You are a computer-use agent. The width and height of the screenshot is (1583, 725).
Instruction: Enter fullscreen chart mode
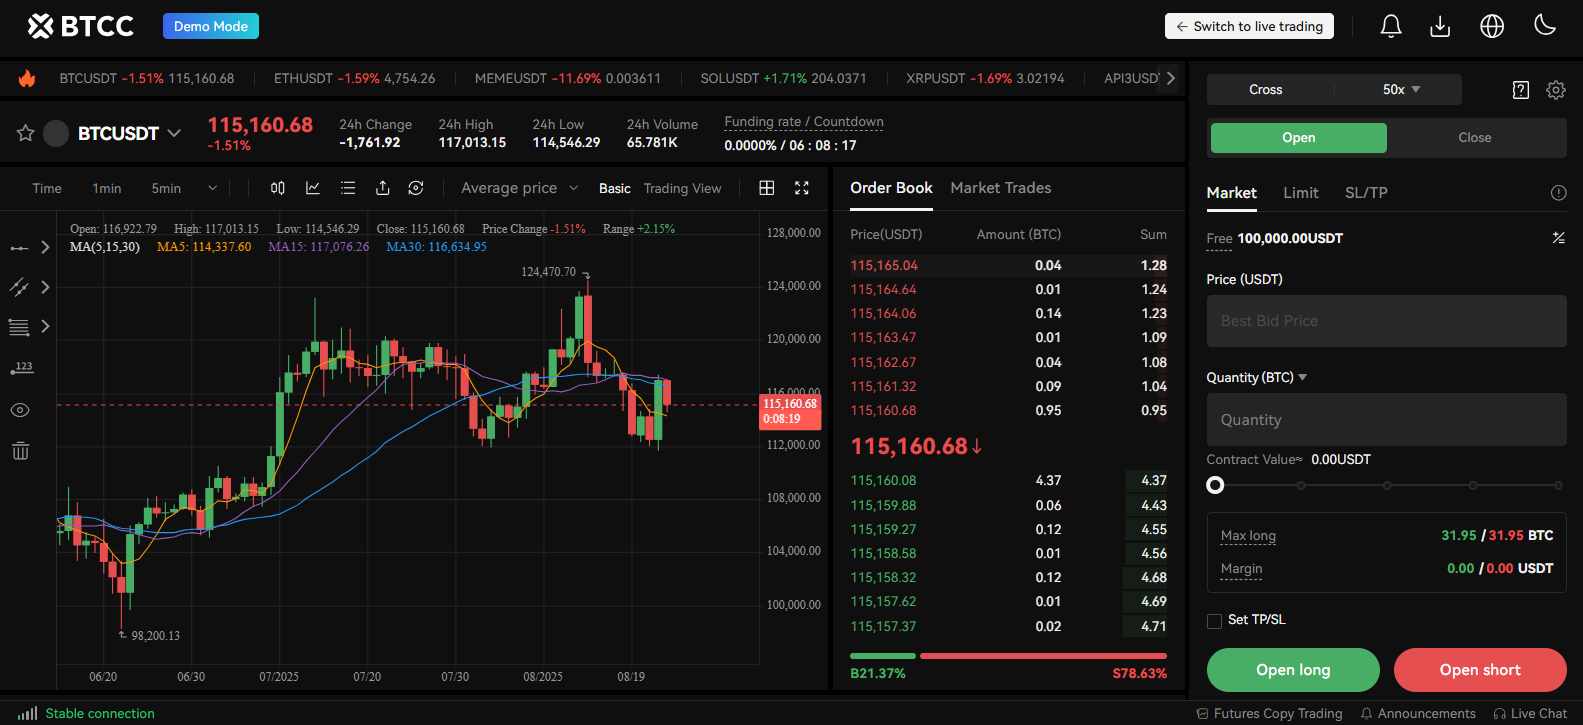tap(801, 188)
